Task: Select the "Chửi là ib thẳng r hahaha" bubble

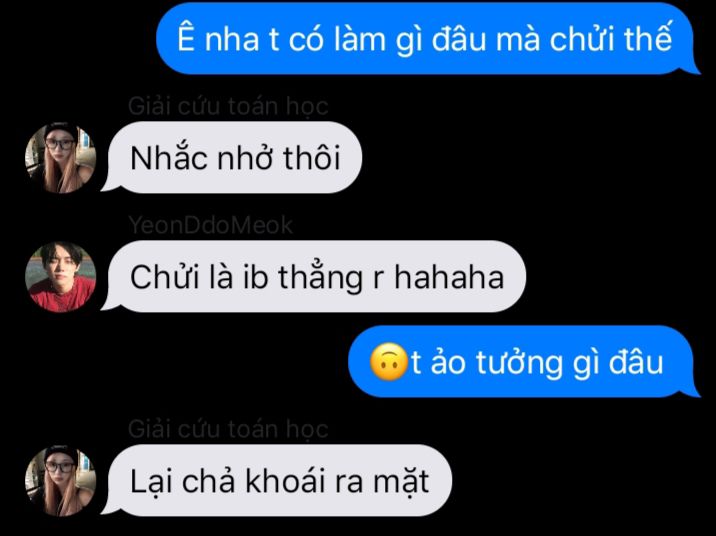Action: click(x=314, y=277)
